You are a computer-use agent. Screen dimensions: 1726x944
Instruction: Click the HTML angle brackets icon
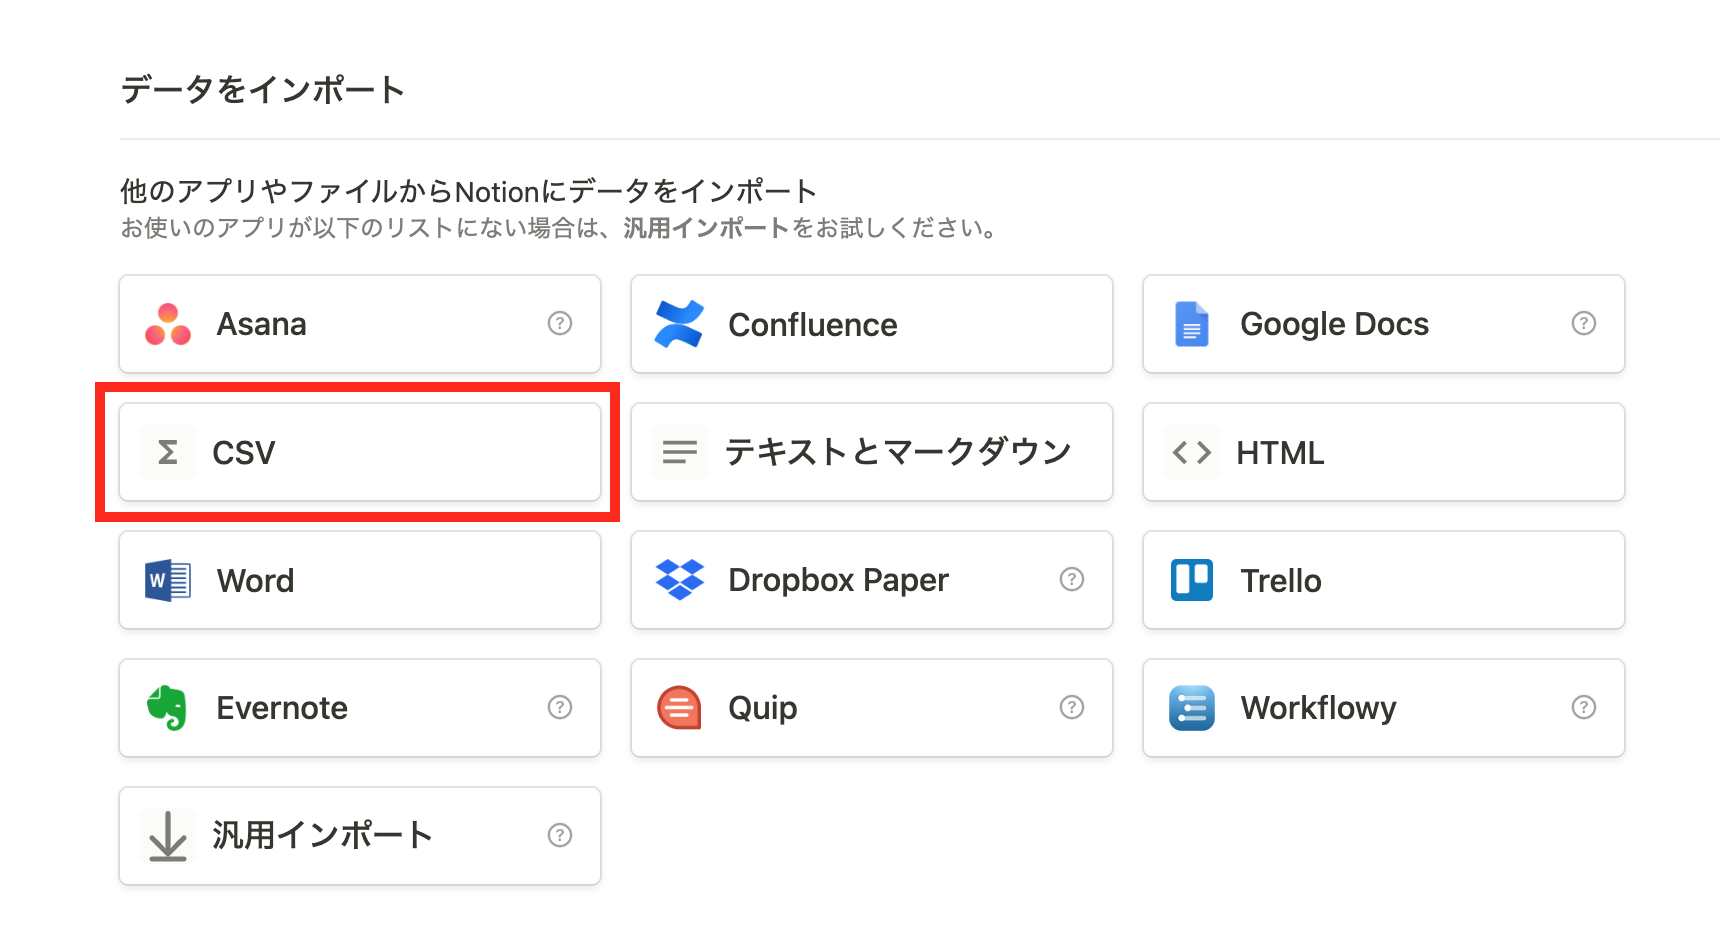point(1192,452)
